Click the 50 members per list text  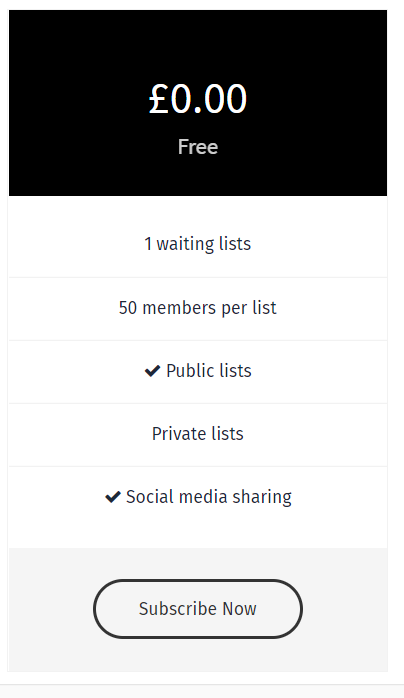[x=198, y=308]
